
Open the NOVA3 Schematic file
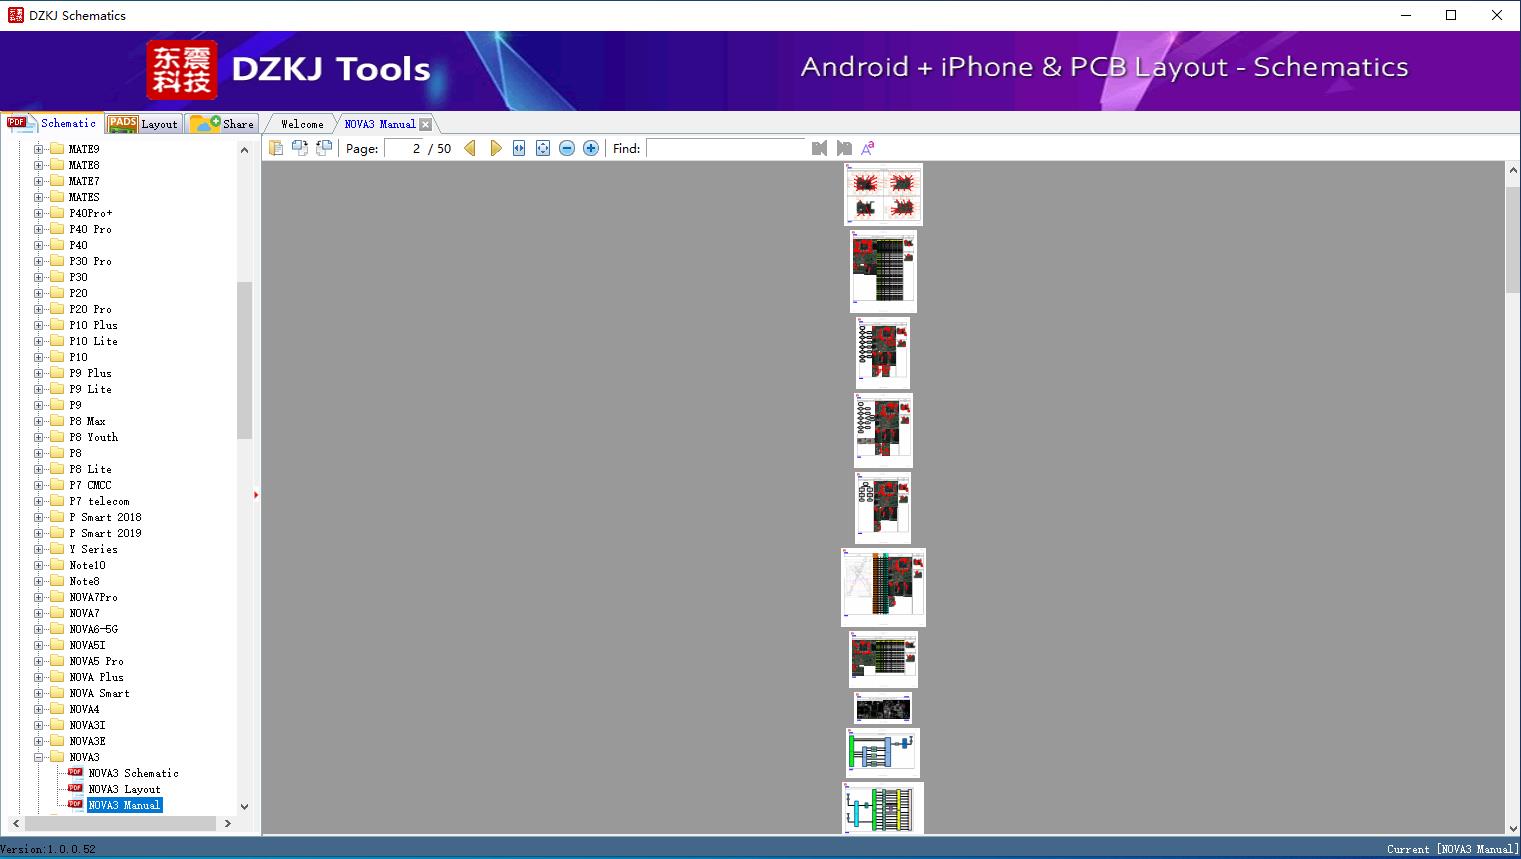133,773
